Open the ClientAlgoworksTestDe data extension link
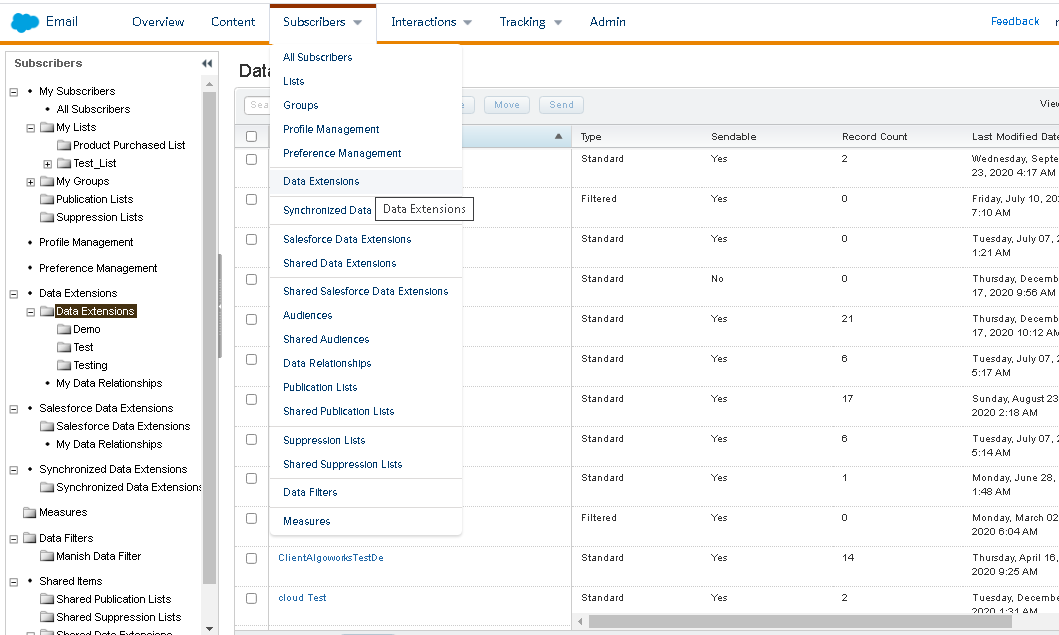Screen dimensions: 1059x635 [x=330, y=558]
